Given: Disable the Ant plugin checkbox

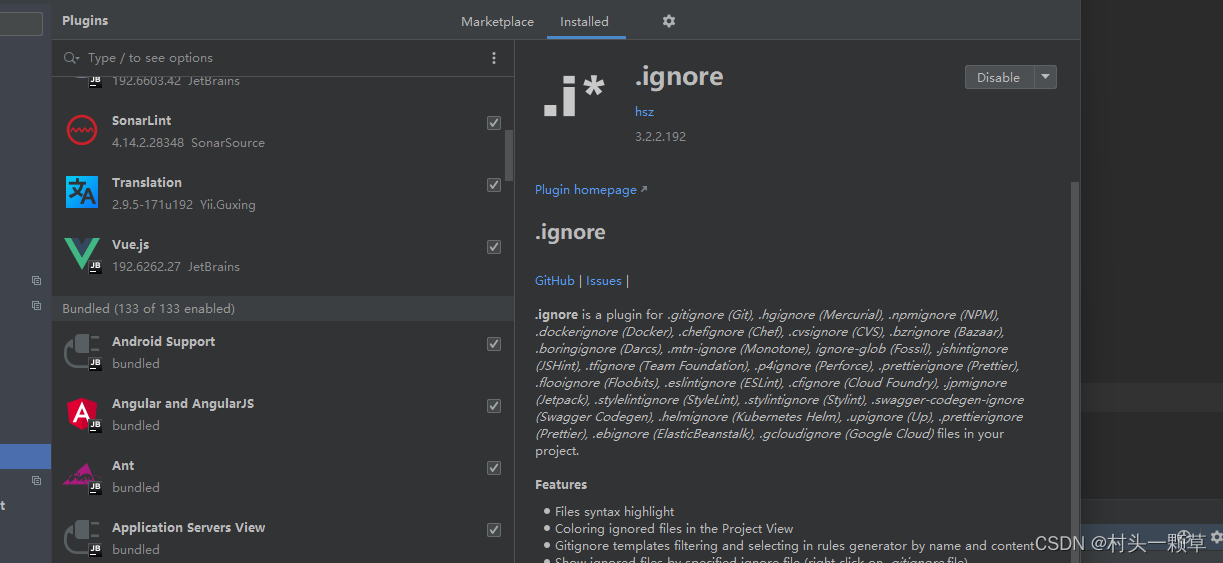Looking at the screenshot, I should click(494, 468).
